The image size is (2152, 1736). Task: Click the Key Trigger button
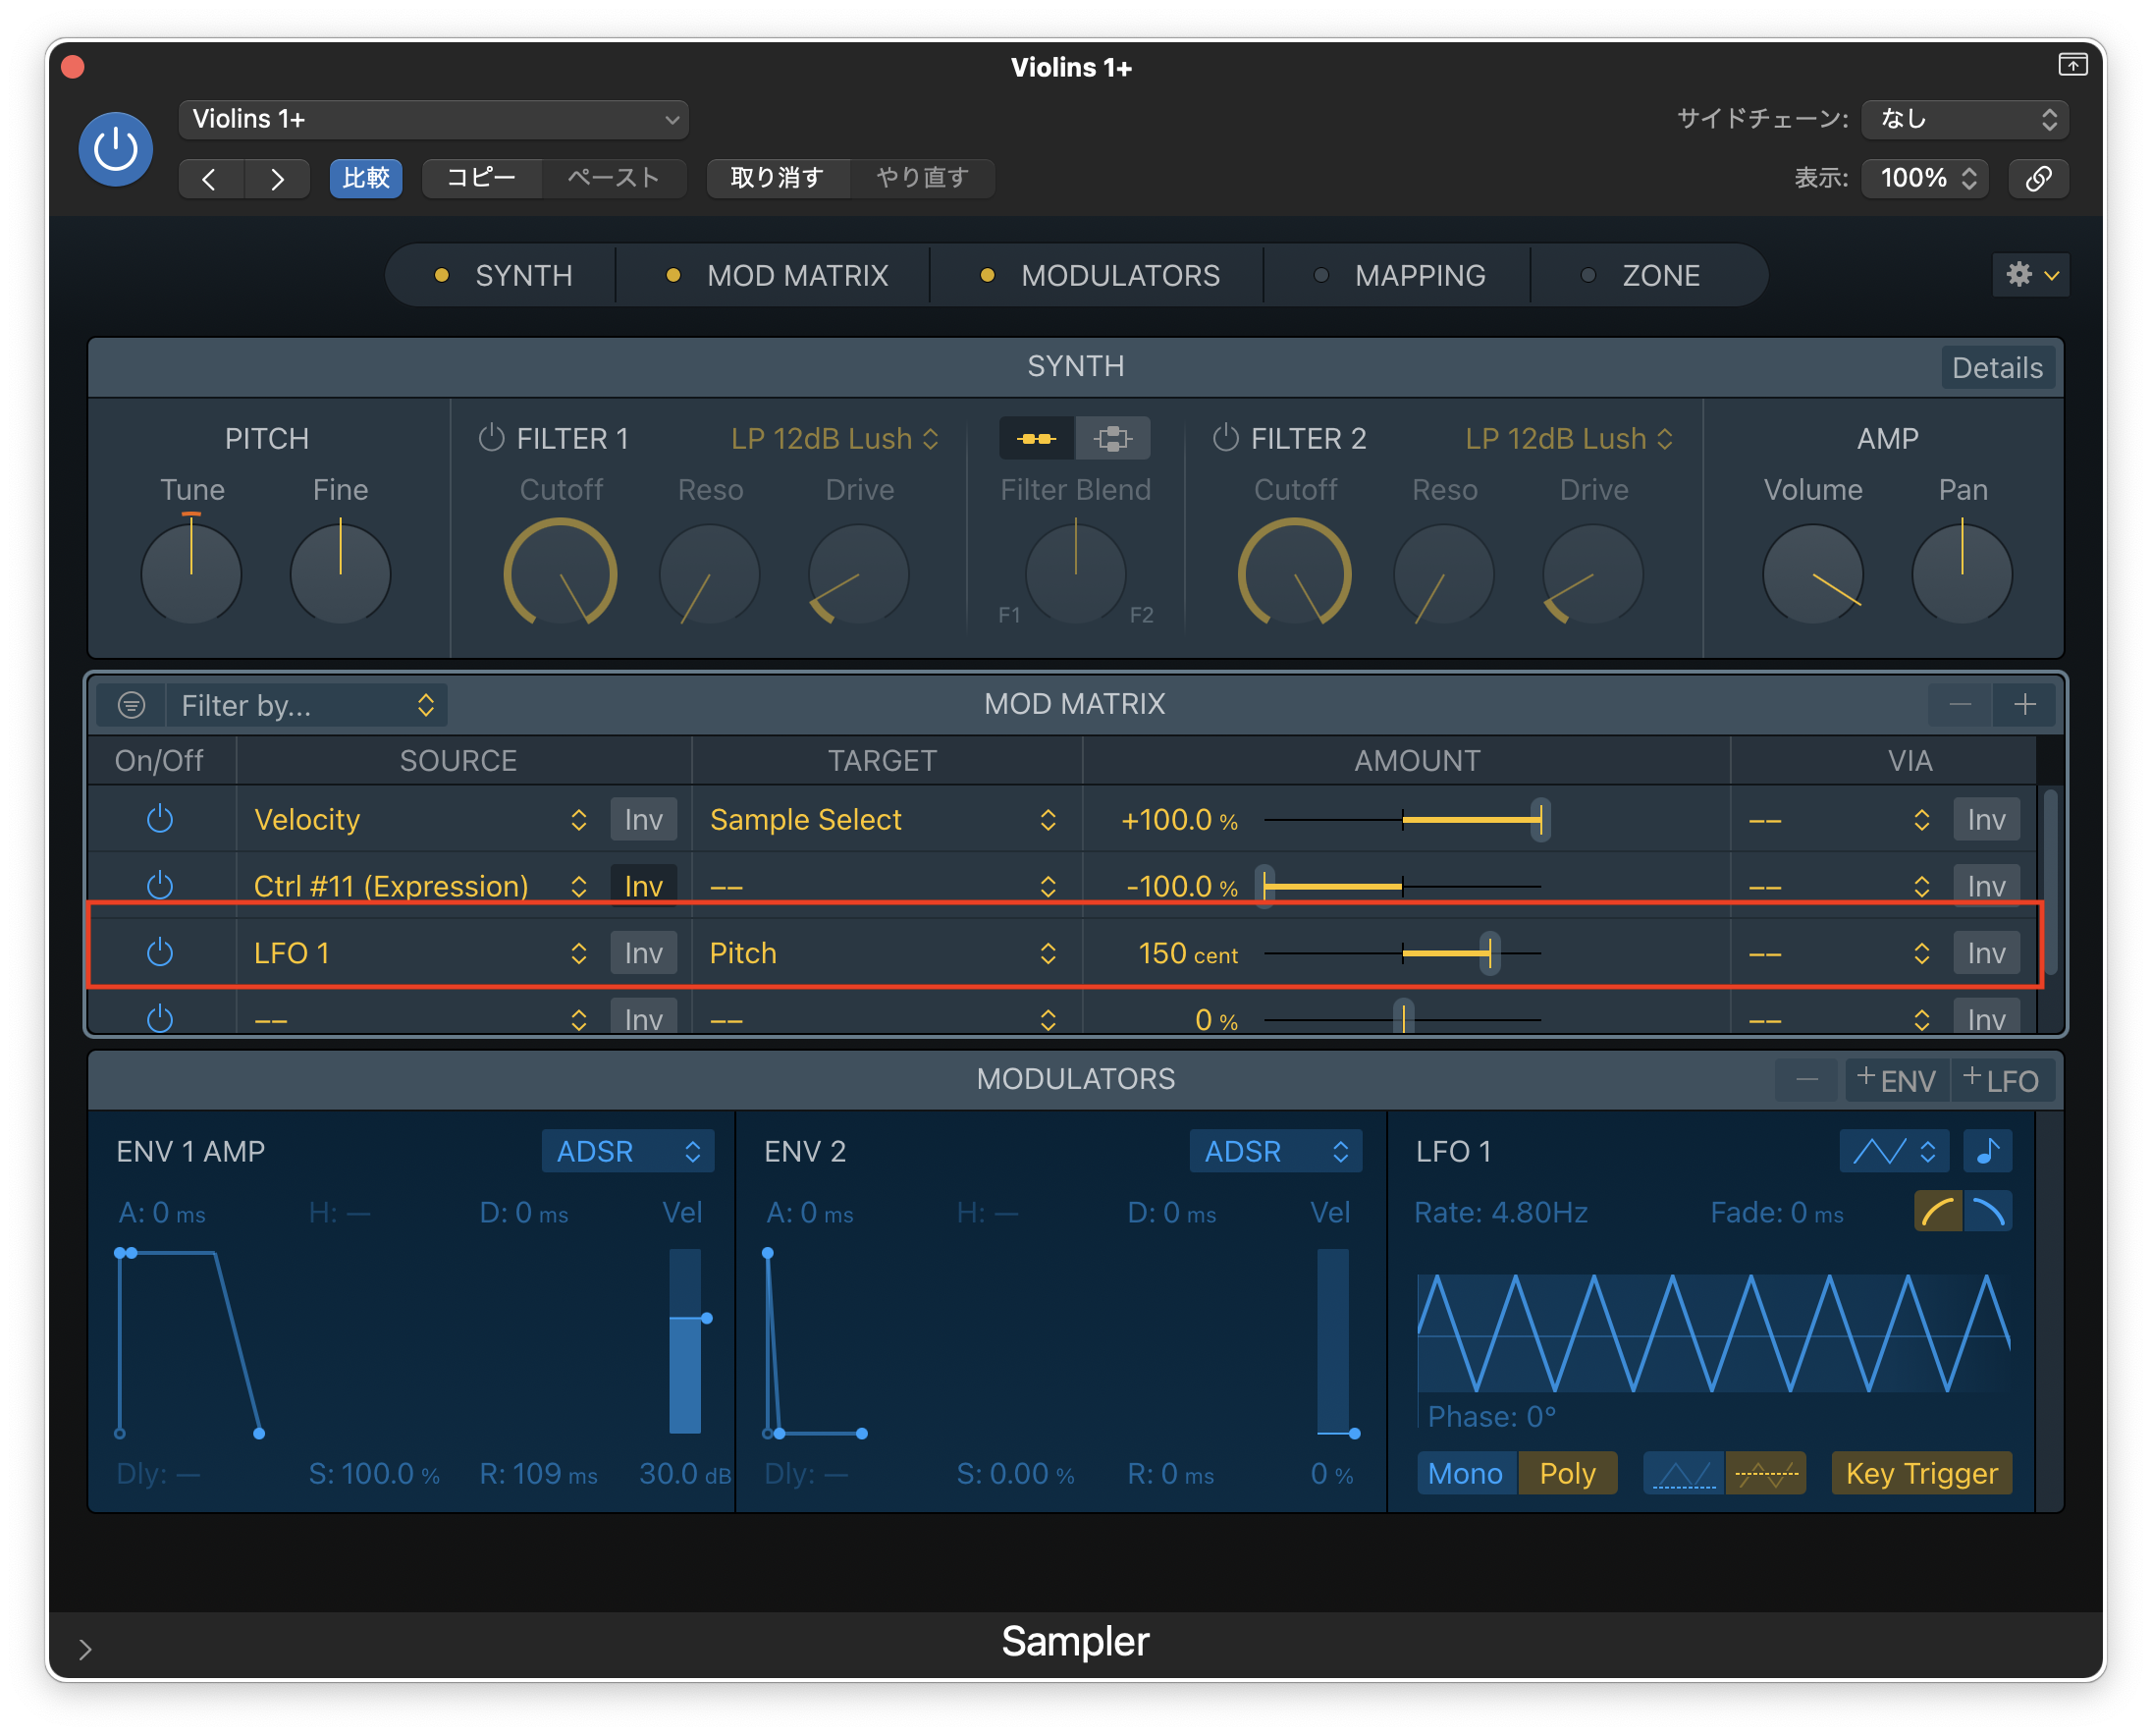click(1921, 1473)
